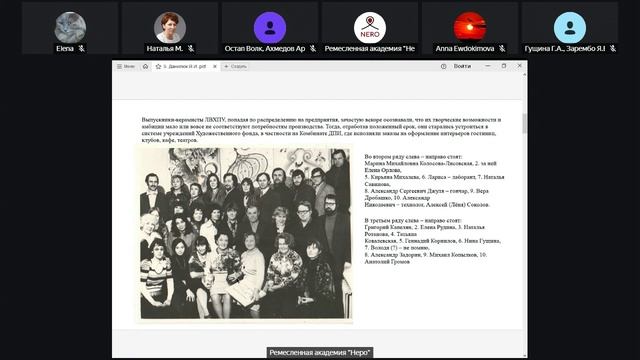Click the PDF vertical scrollbar thumb

(524, 123)
